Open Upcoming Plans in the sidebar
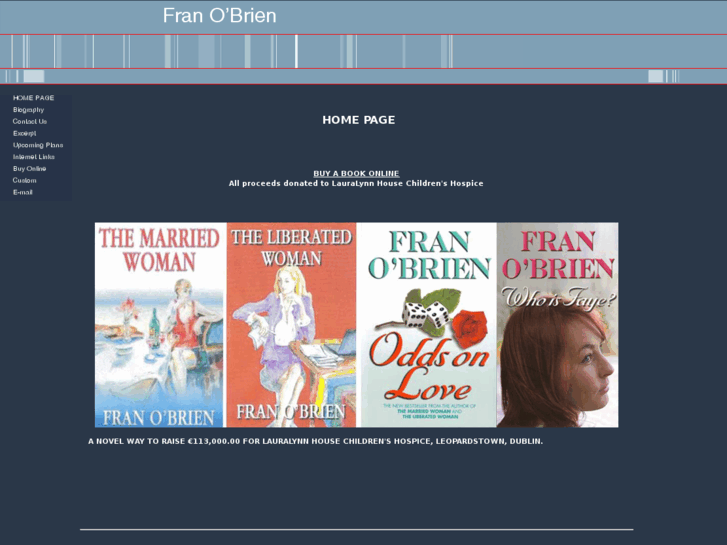Image resolution: width=727 pixels, height=545 pixels. tap(38, 145)
